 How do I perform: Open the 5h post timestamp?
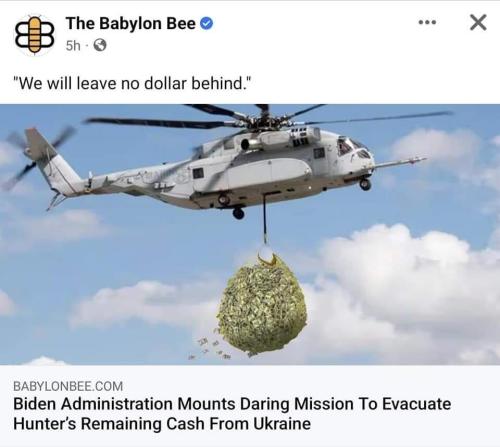[x=73, y=45]
